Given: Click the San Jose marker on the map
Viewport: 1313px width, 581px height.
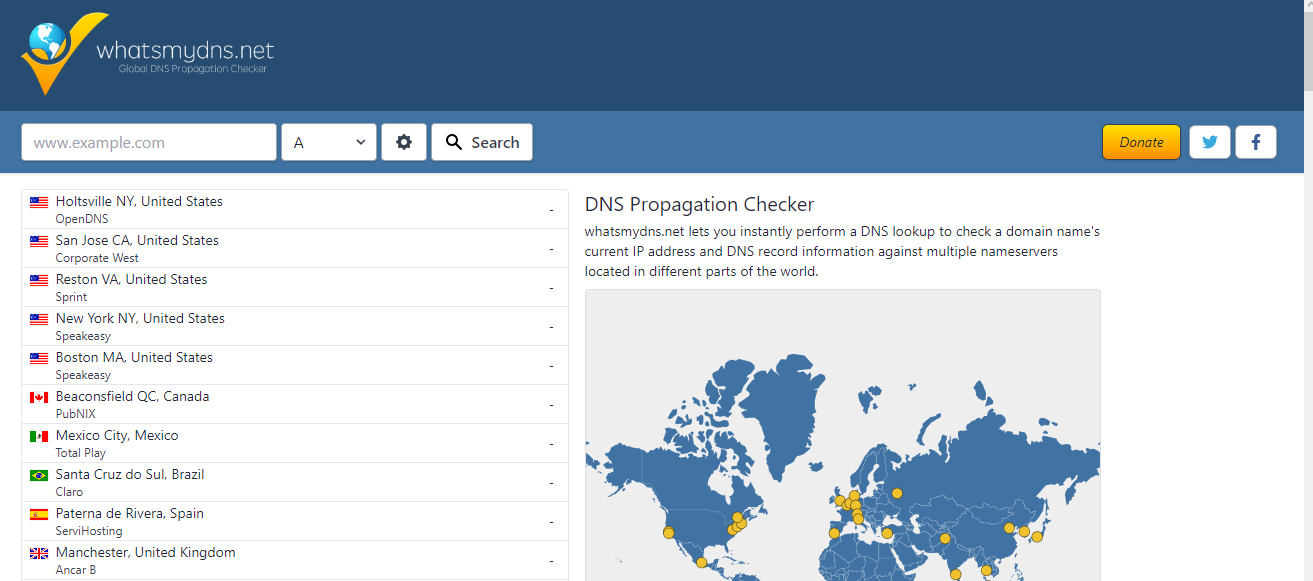Looking at the screenshot, I should pos(668,533).
